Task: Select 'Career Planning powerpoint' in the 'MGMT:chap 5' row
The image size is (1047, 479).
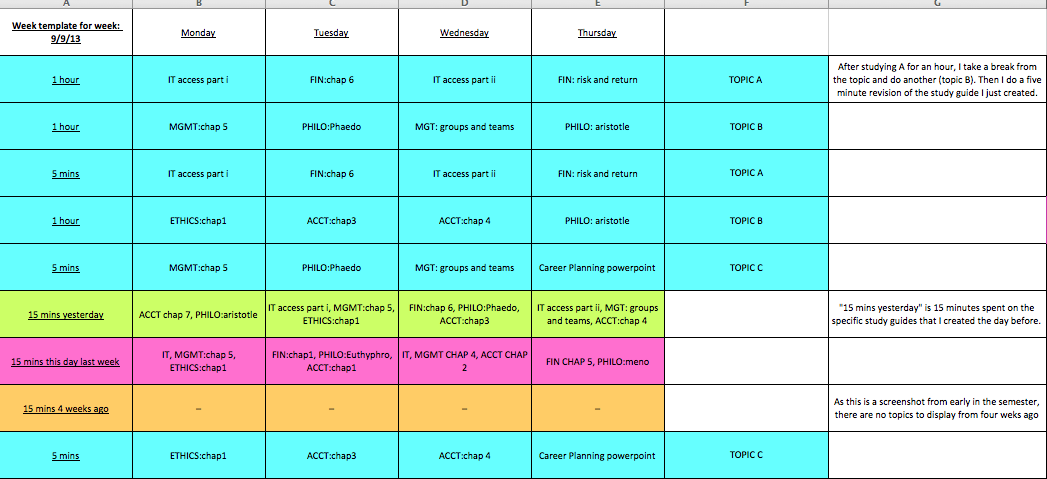Action: point(597,267)
